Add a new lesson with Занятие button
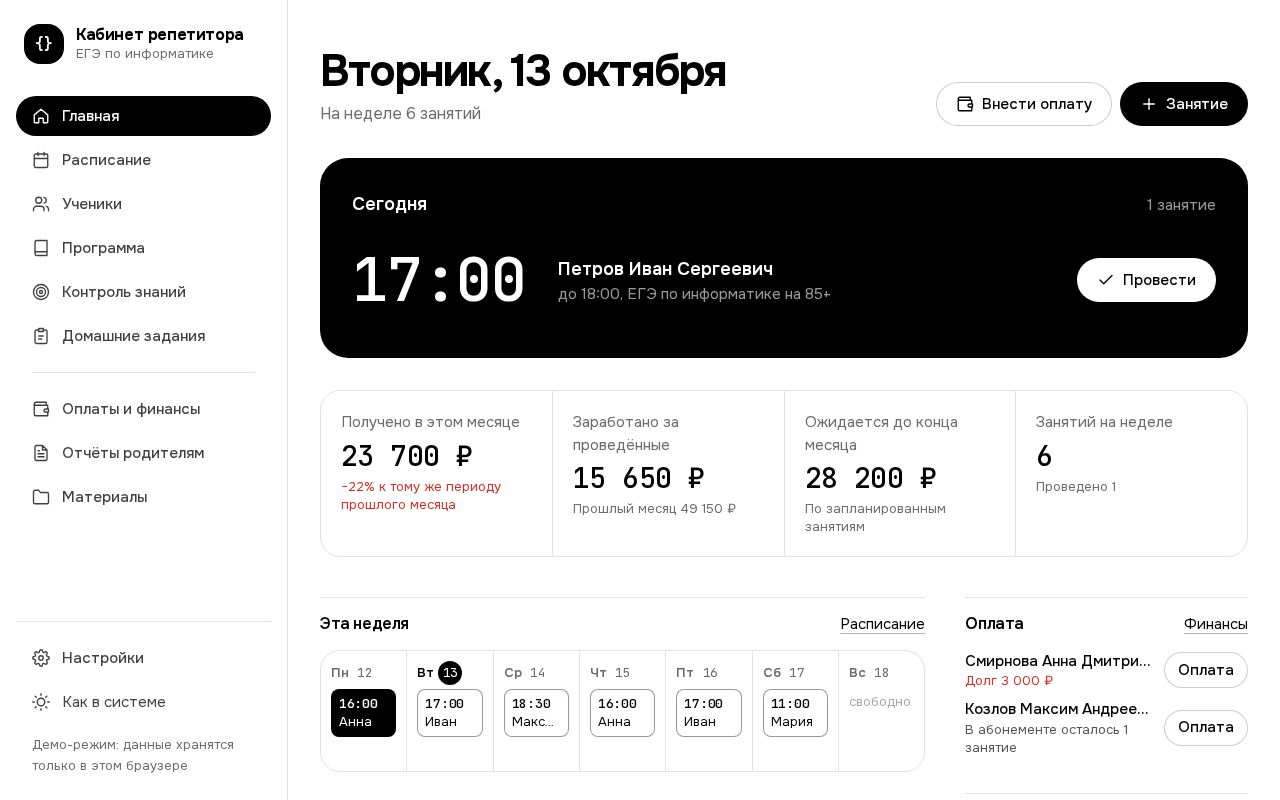This screenshot has height=800, width=1280. (1184, 104)
